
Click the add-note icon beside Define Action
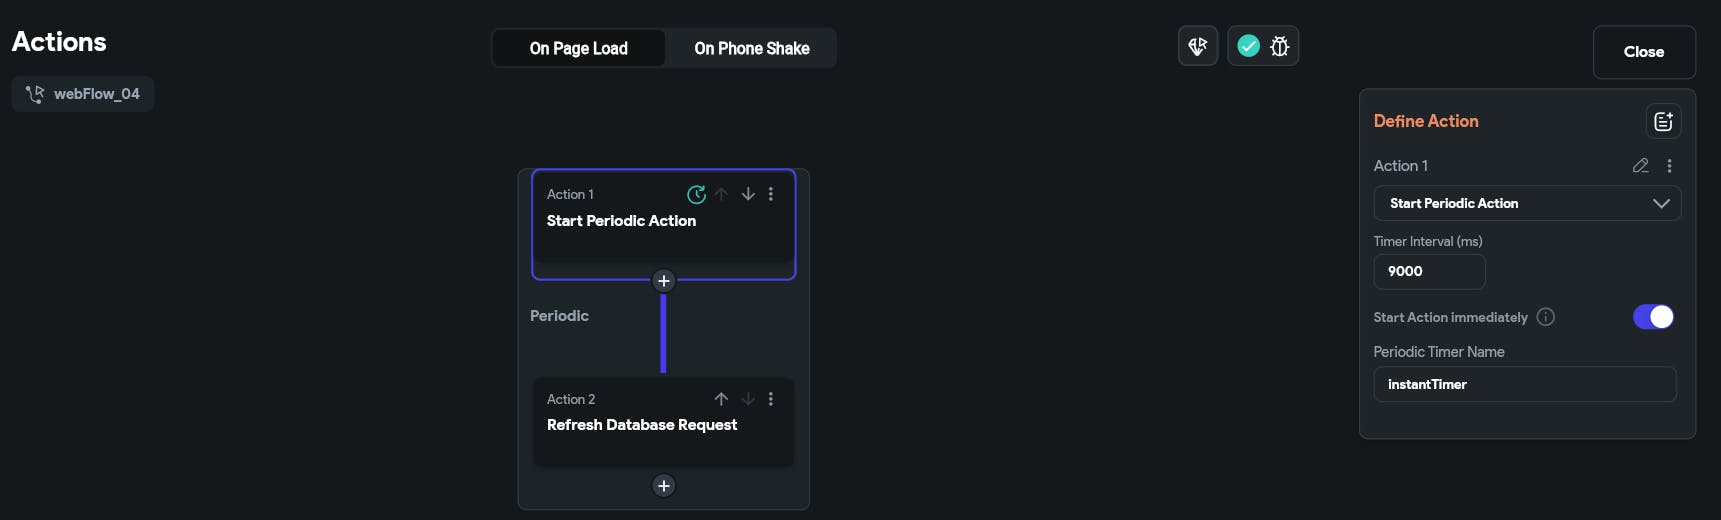(1663, 121)
